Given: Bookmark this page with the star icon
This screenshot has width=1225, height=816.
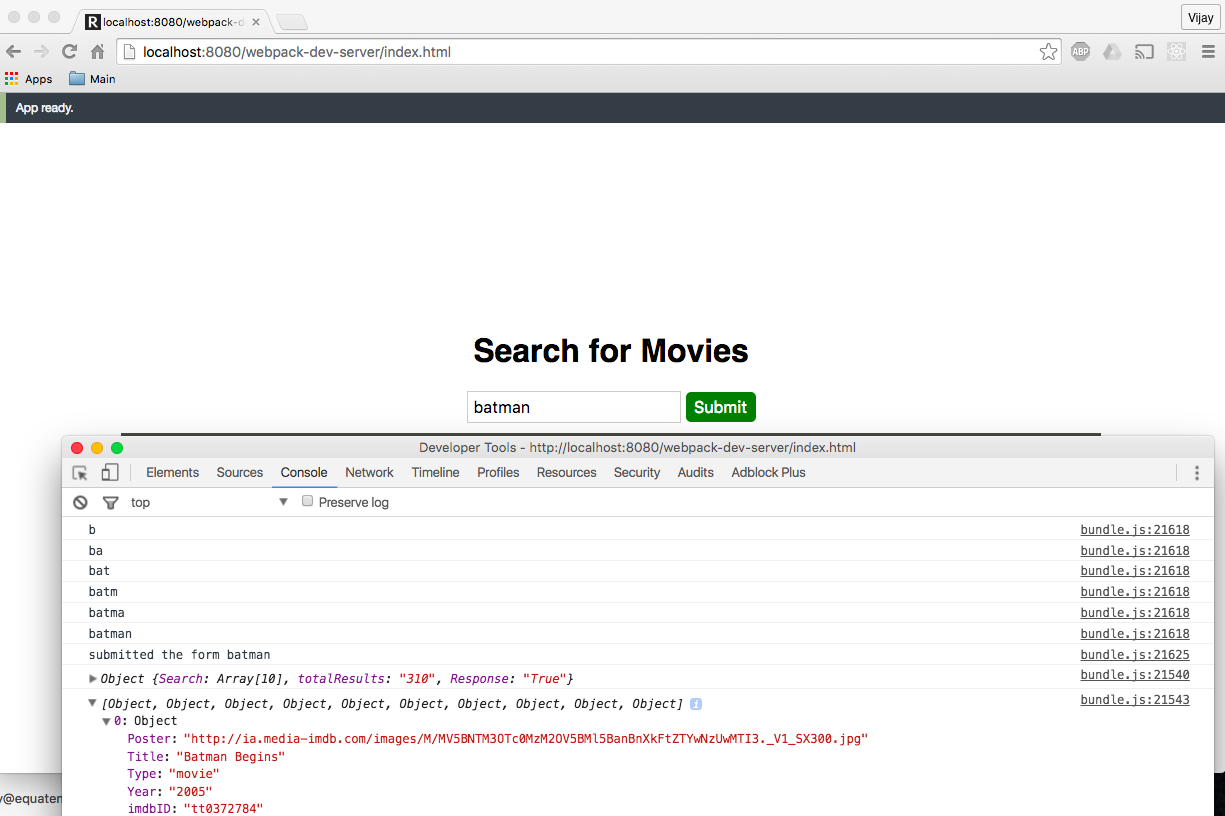Looking at the screenshot, I should click(x=1048, y=52).
